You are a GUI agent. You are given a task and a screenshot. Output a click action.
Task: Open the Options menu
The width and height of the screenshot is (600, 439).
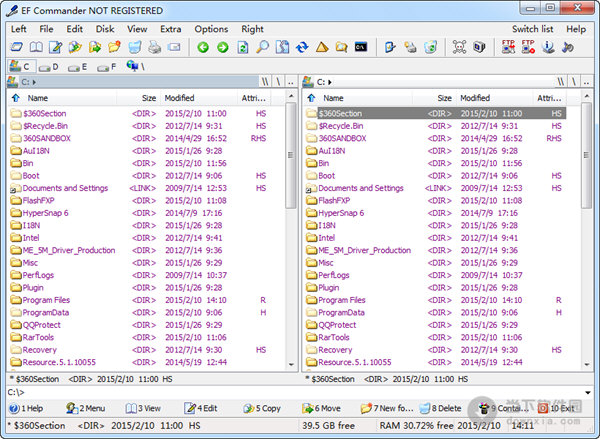pyautogui.click(x=211, y=29)
